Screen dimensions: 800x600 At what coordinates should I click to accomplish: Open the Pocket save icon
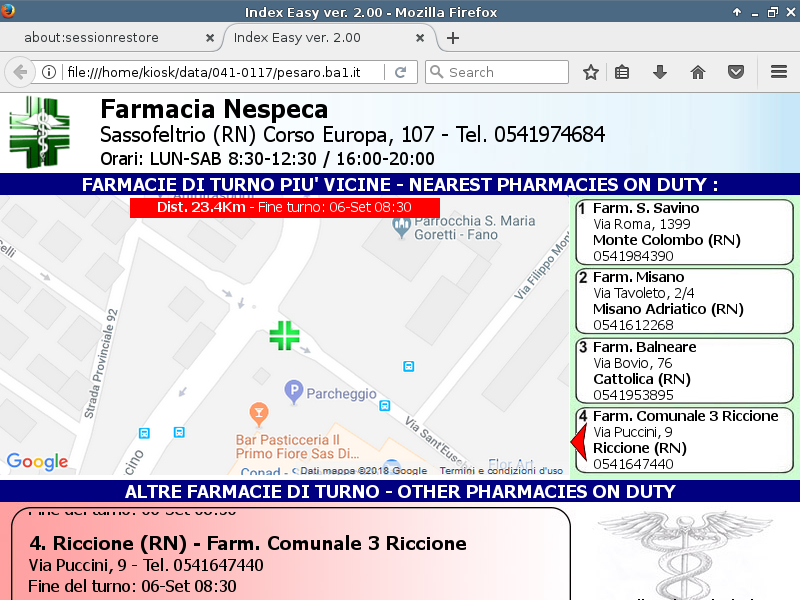735,72
